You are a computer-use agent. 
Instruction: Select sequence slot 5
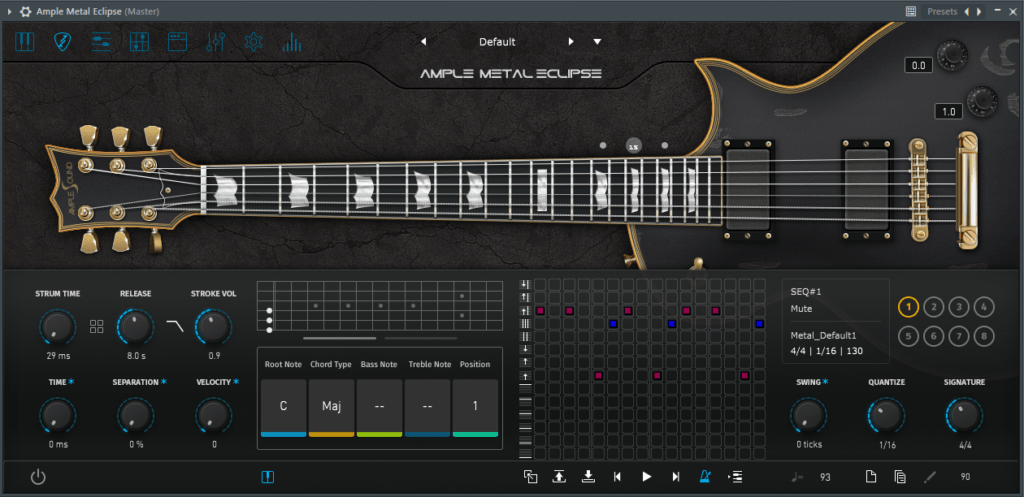[x=908, y=336]
